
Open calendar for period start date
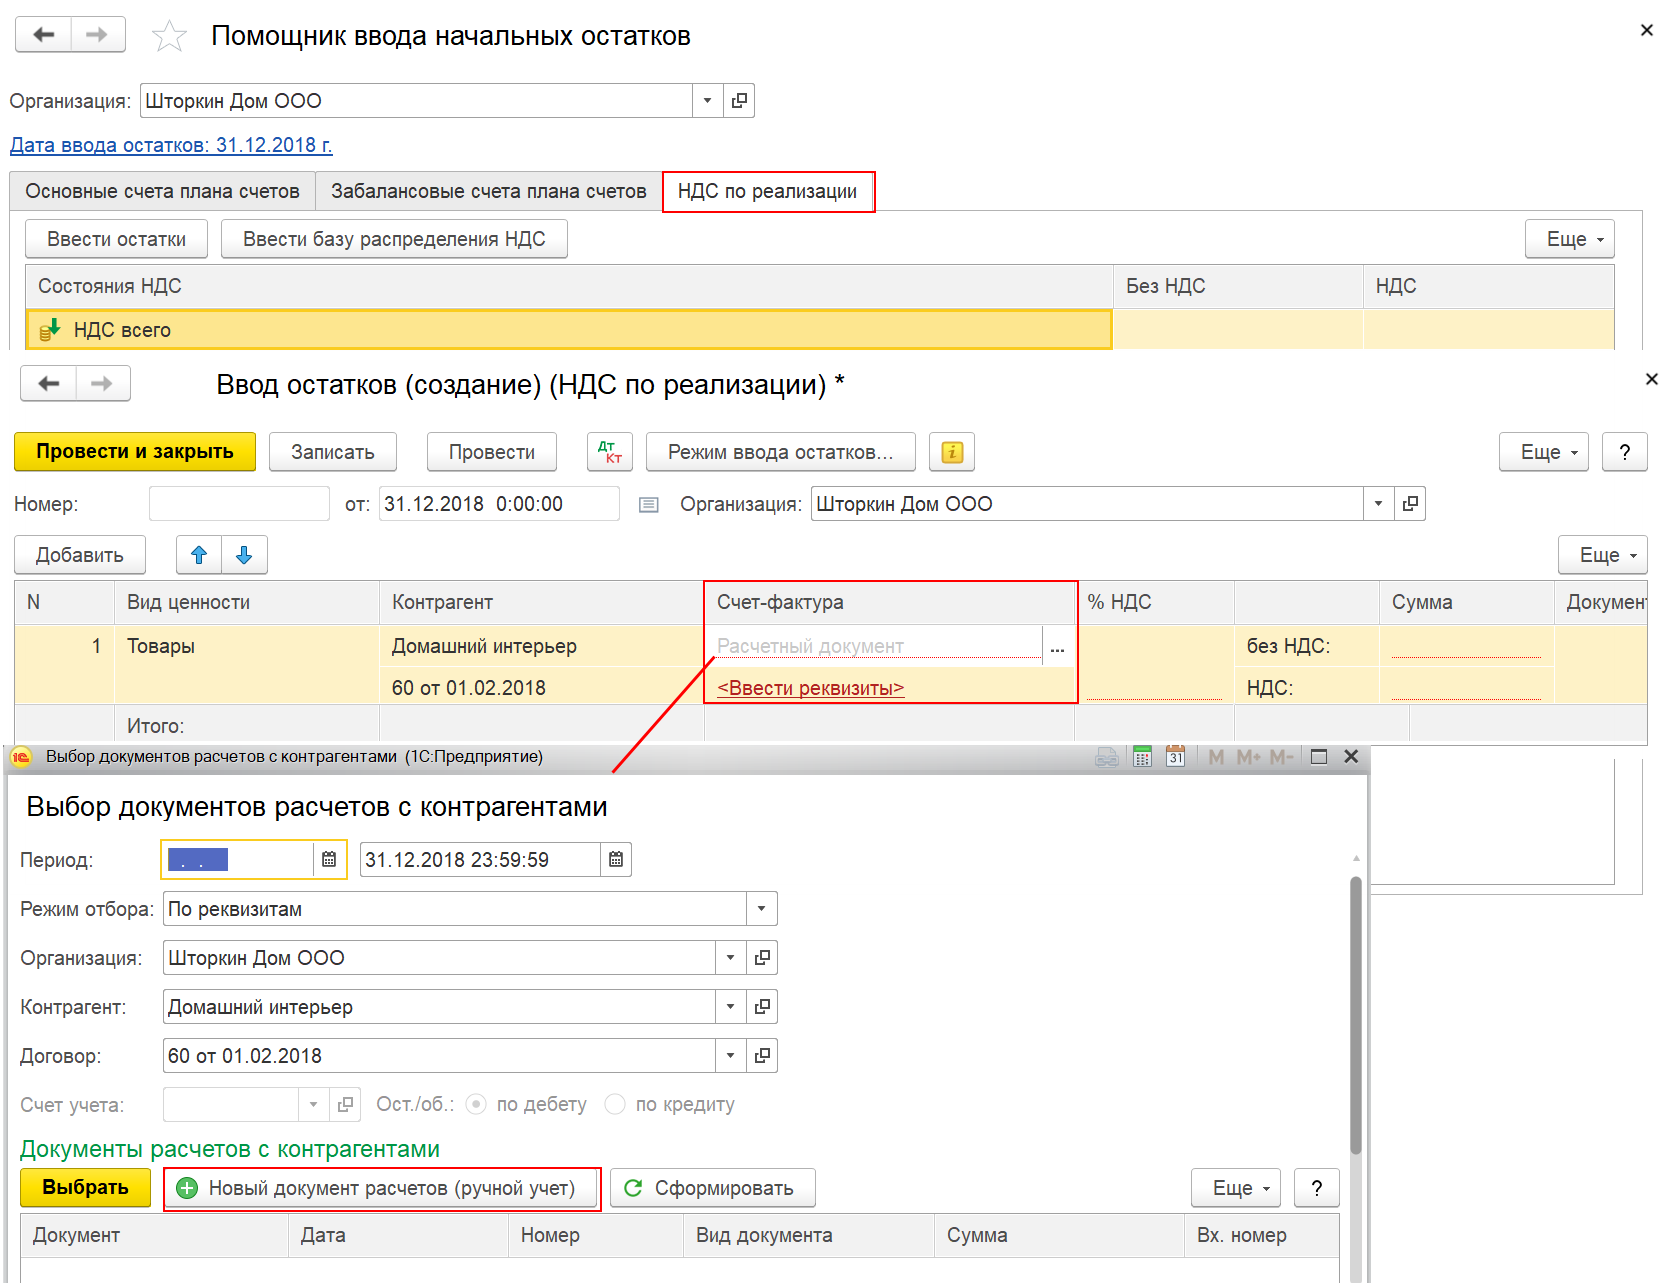tap(329, 860)
